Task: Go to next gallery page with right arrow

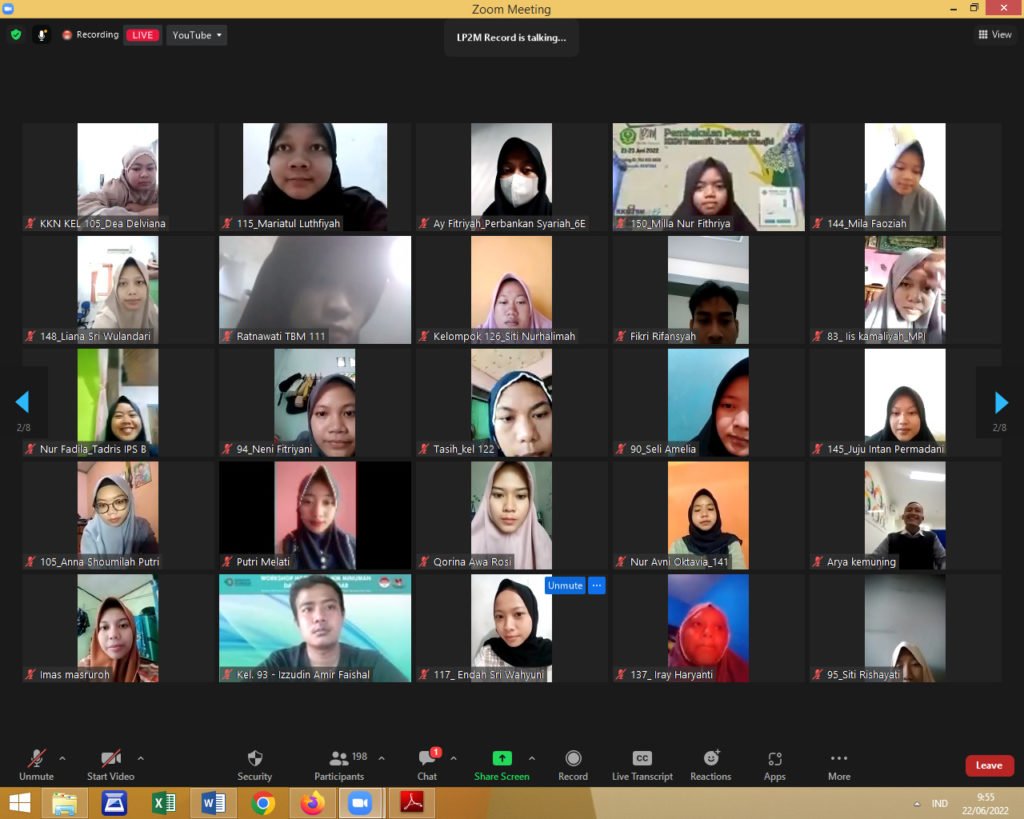Action: [x=1001, y=402]
